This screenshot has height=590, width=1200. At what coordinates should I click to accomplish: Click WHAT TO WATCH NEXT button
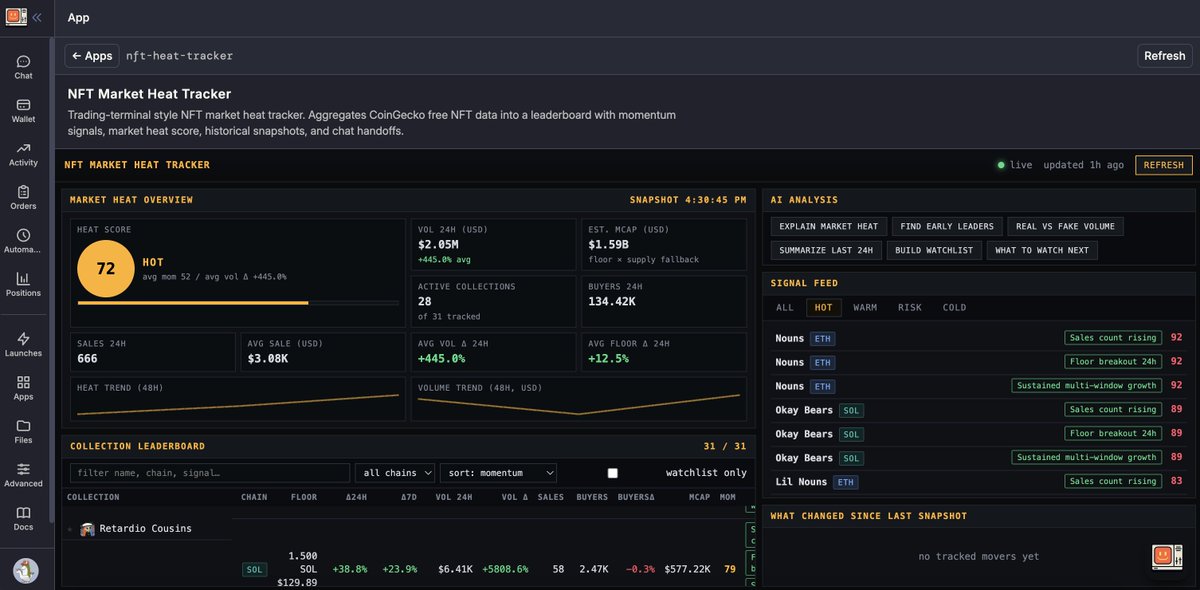tap(1042, 250)
